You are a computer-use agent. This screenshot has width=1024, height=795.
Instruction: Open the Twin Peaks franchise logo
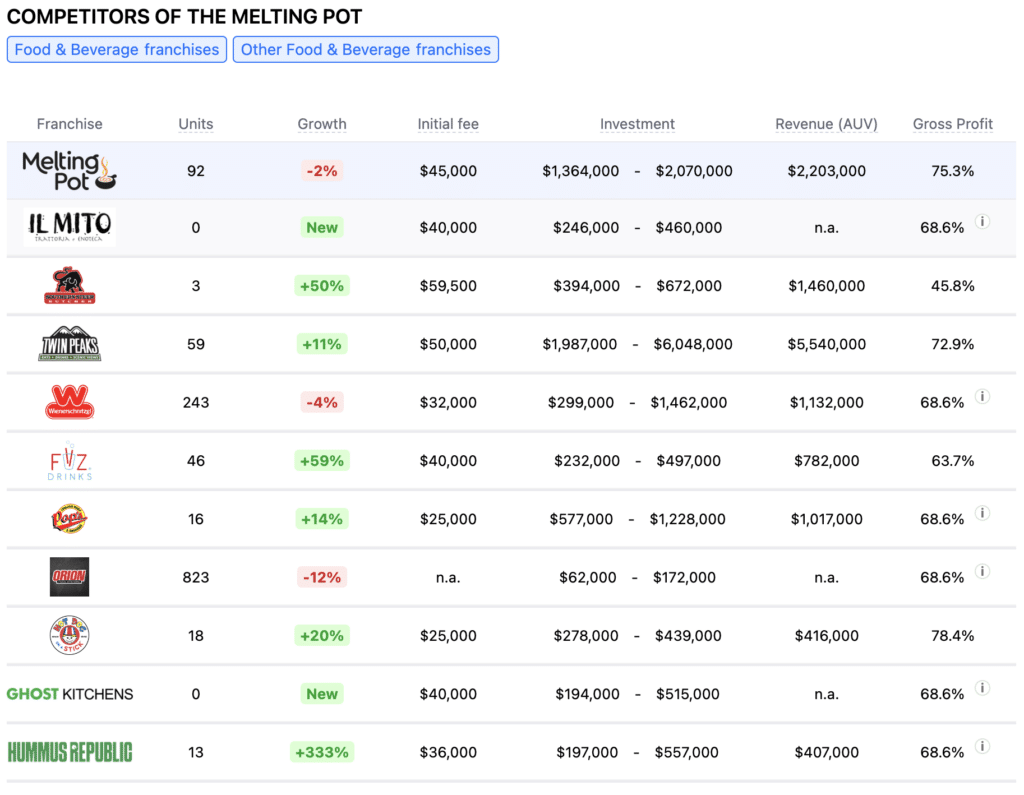[69, 344]
